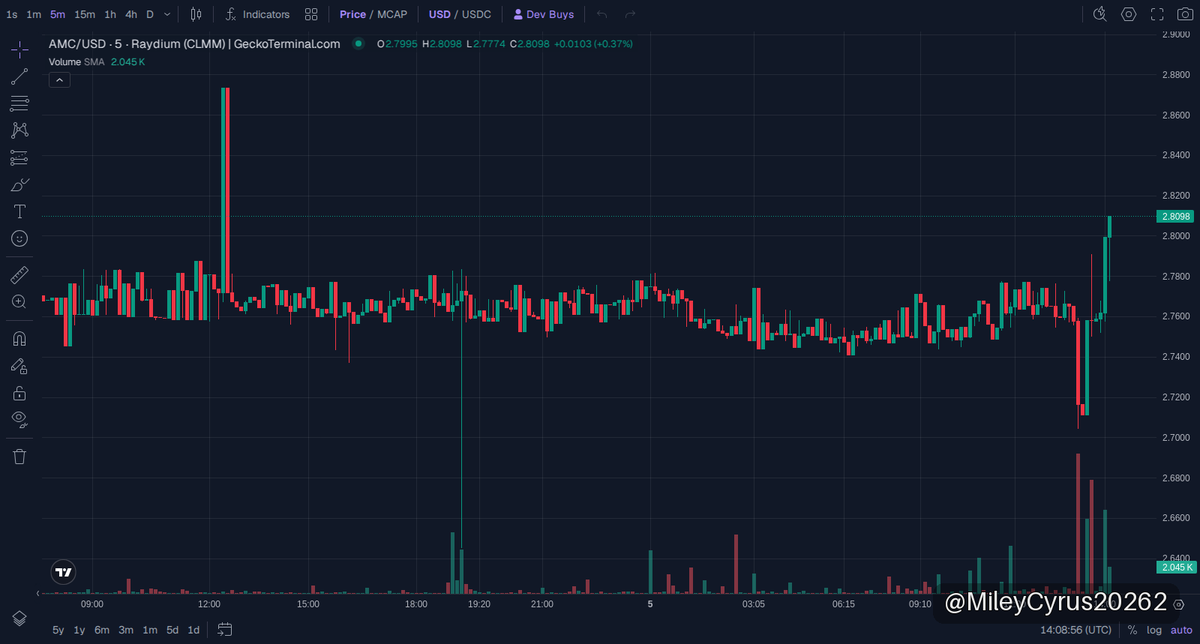The height and width of the screenshot is (644, 1200).
Task: Set date range to 1d
Action: (194, 630)
